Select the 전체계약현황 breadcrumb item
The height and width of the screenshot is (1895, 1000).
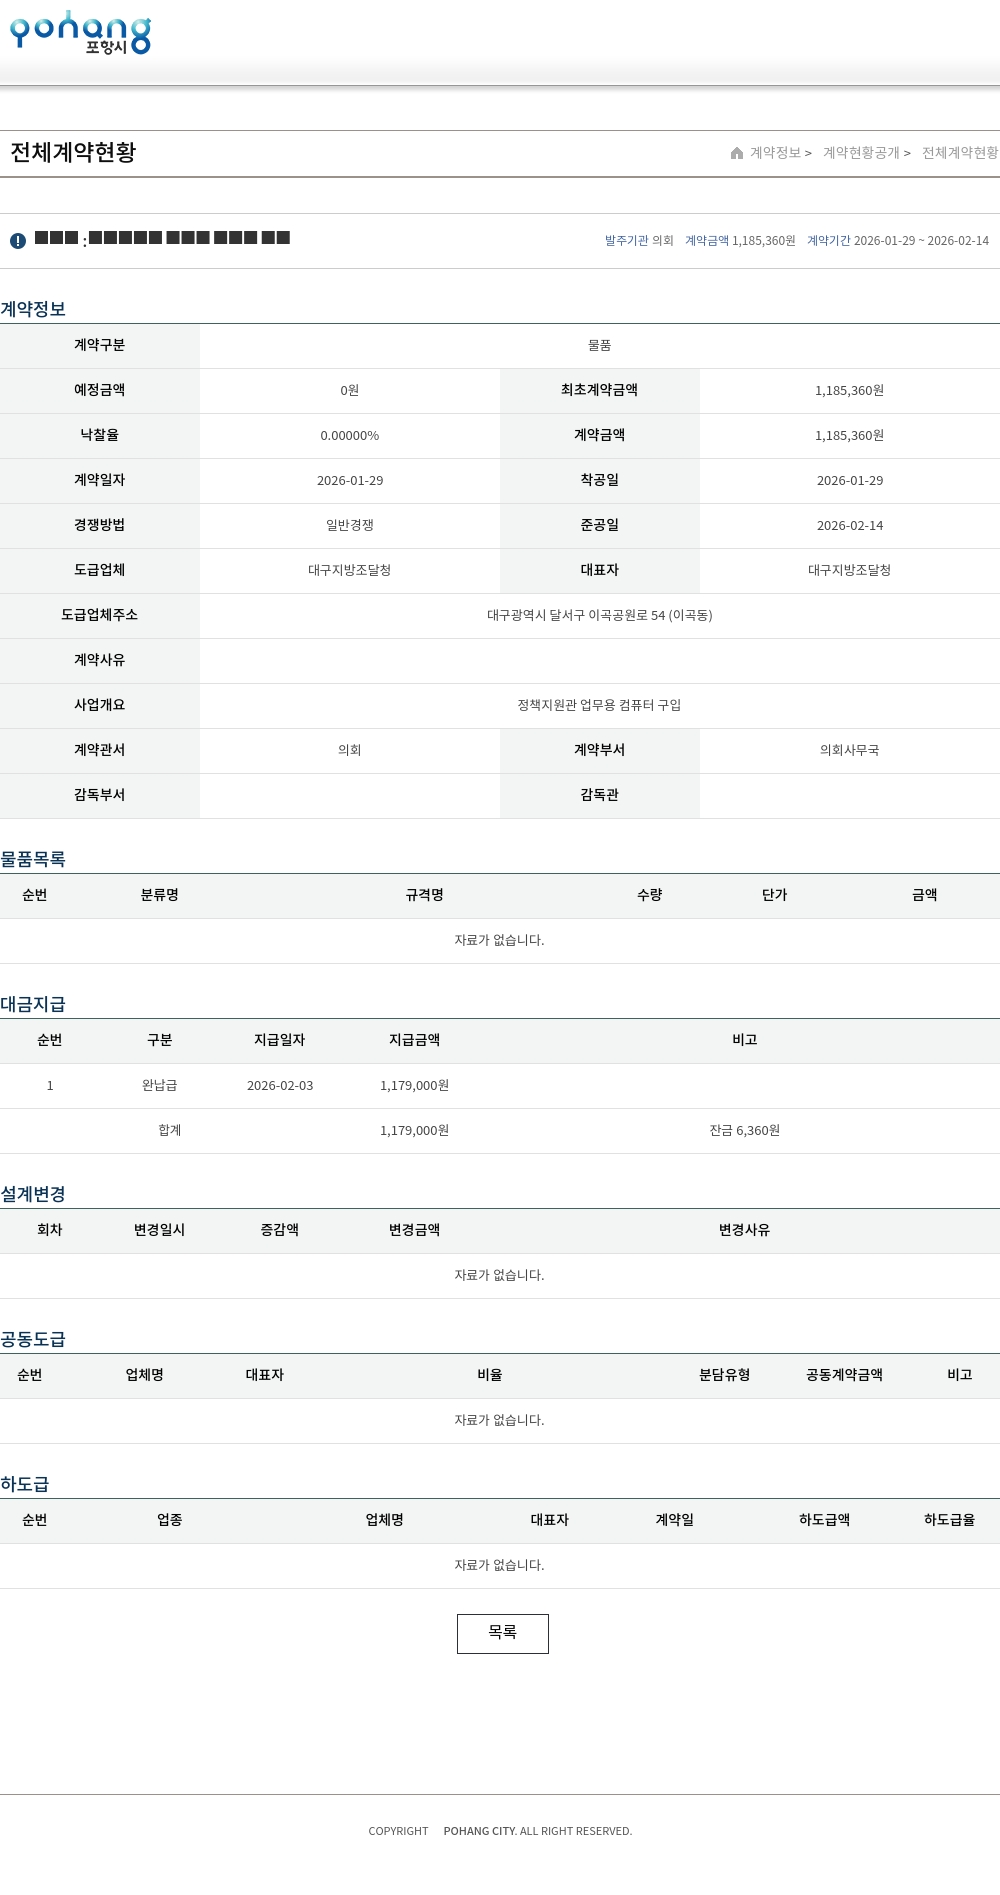[x=959, y=153]
